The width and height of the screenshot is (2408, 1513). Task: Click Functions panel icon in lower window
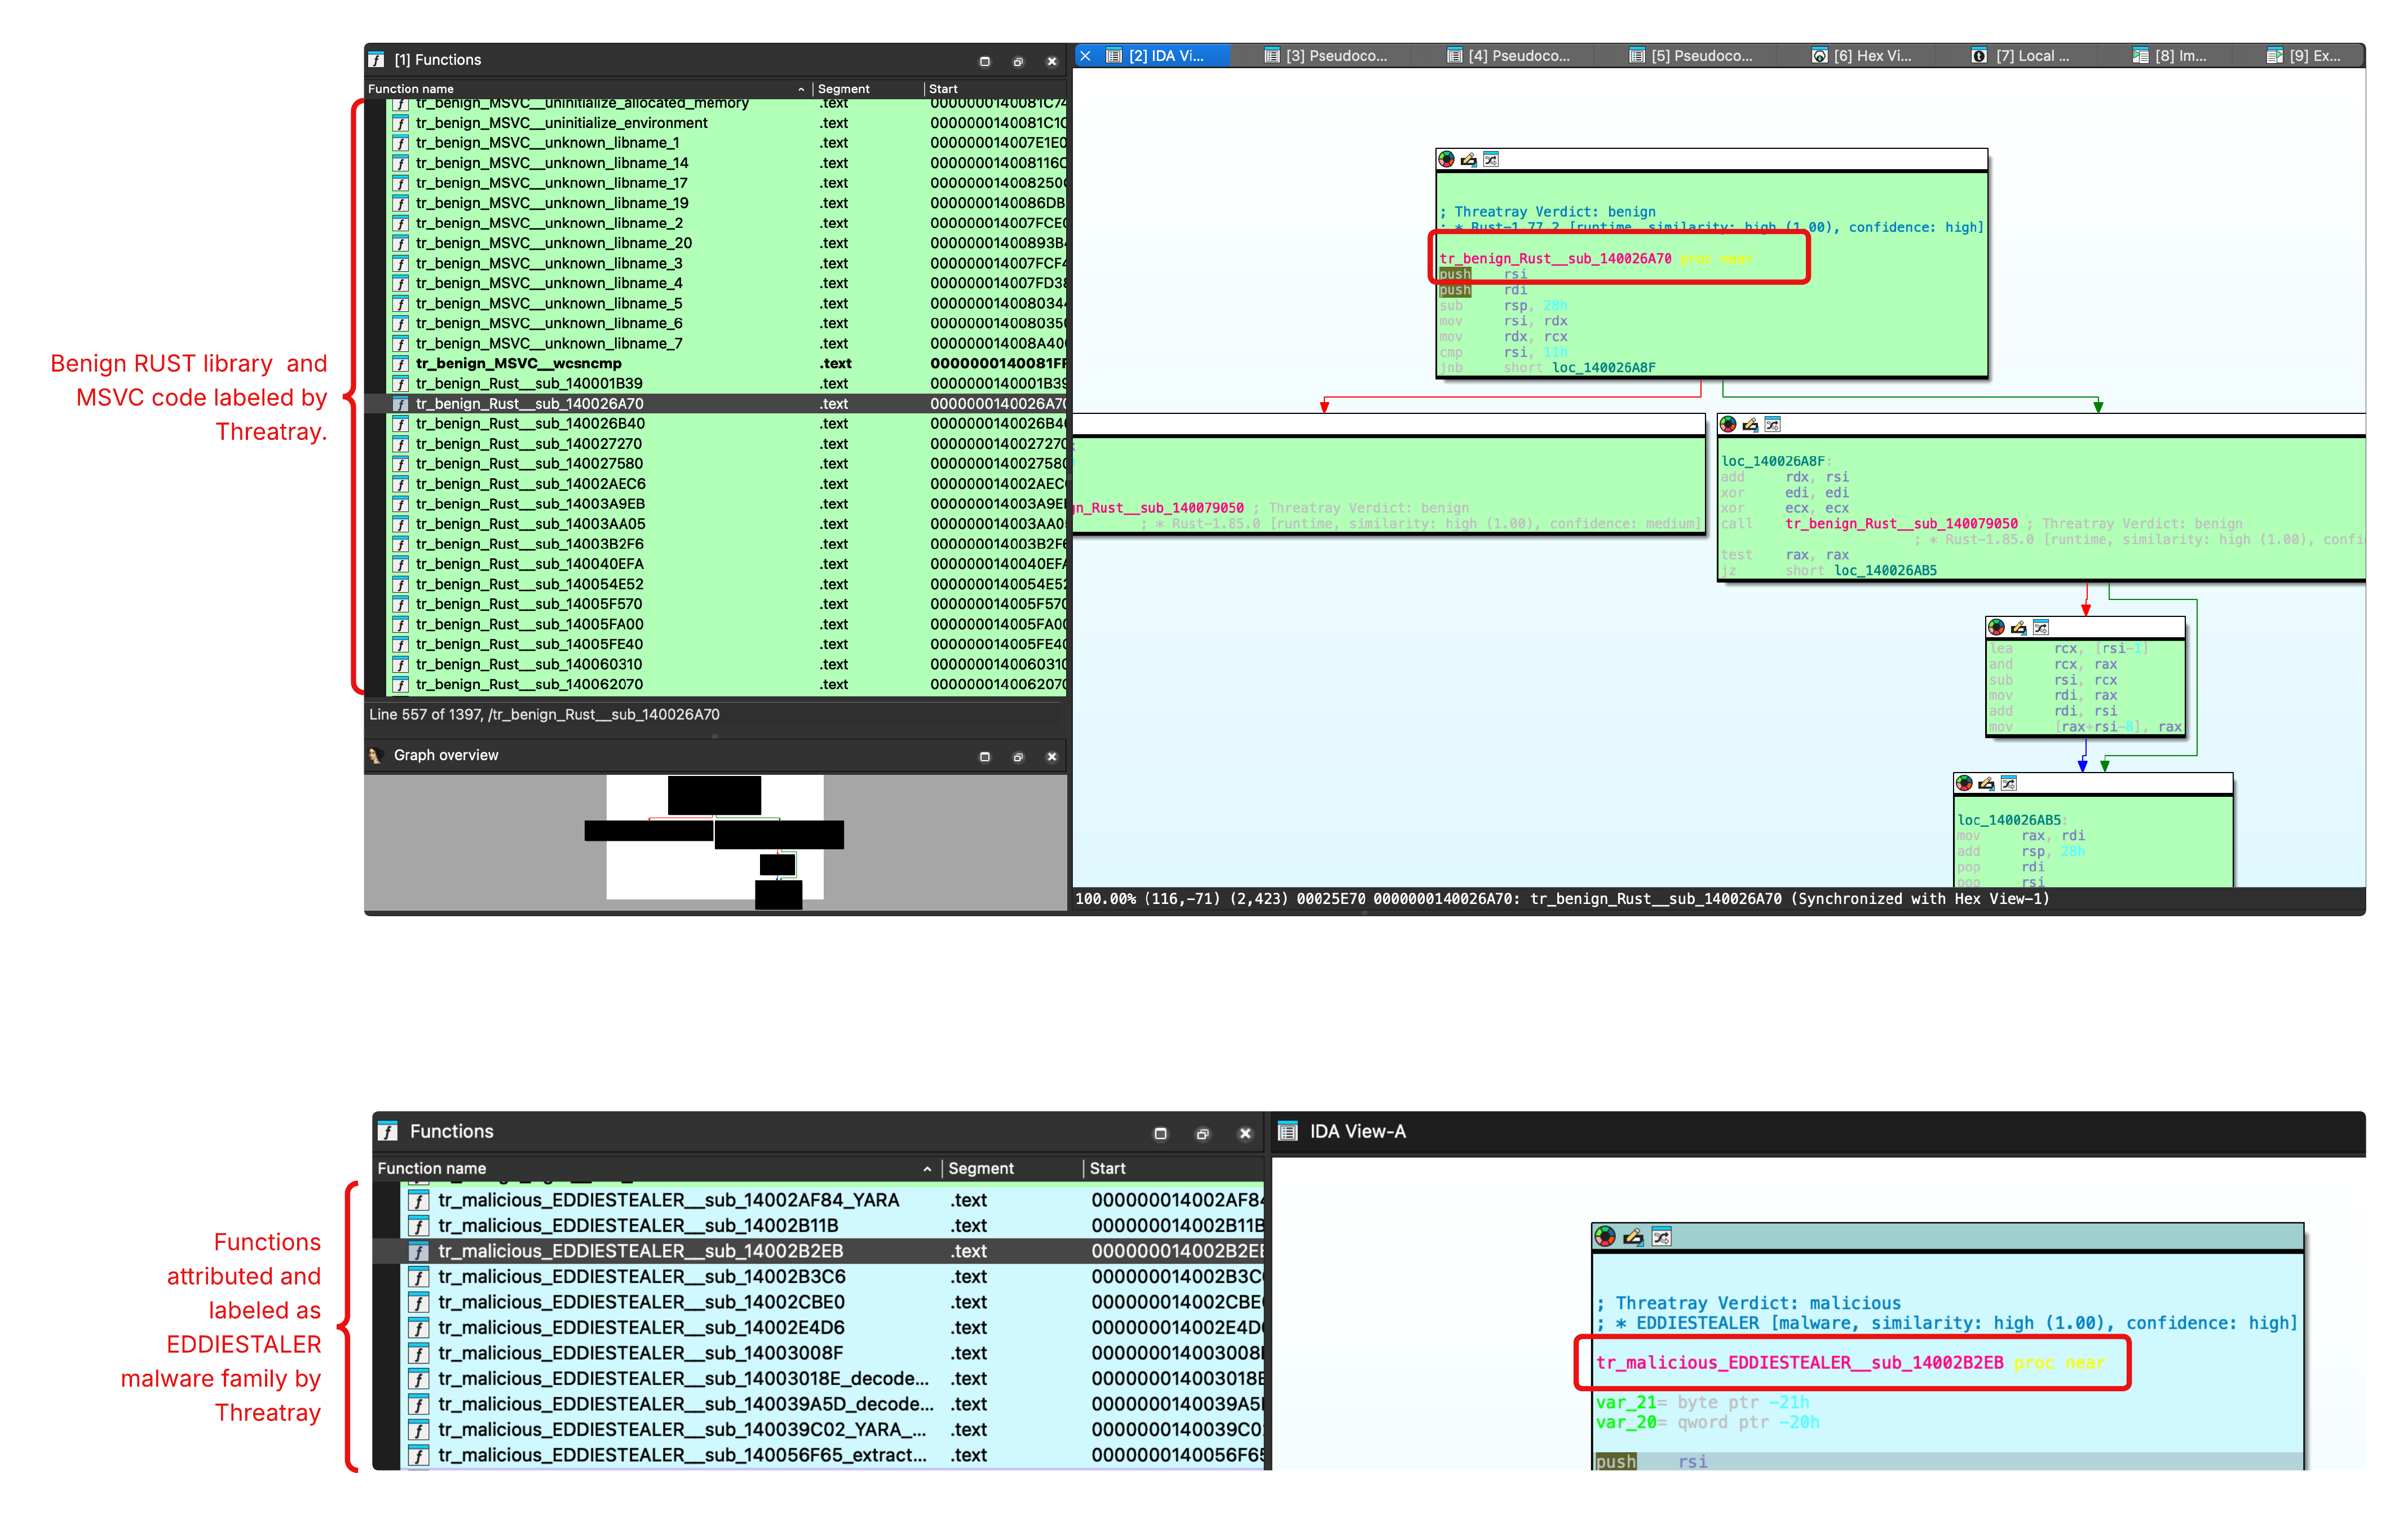pyautogui.click(x=388, y=1131)
